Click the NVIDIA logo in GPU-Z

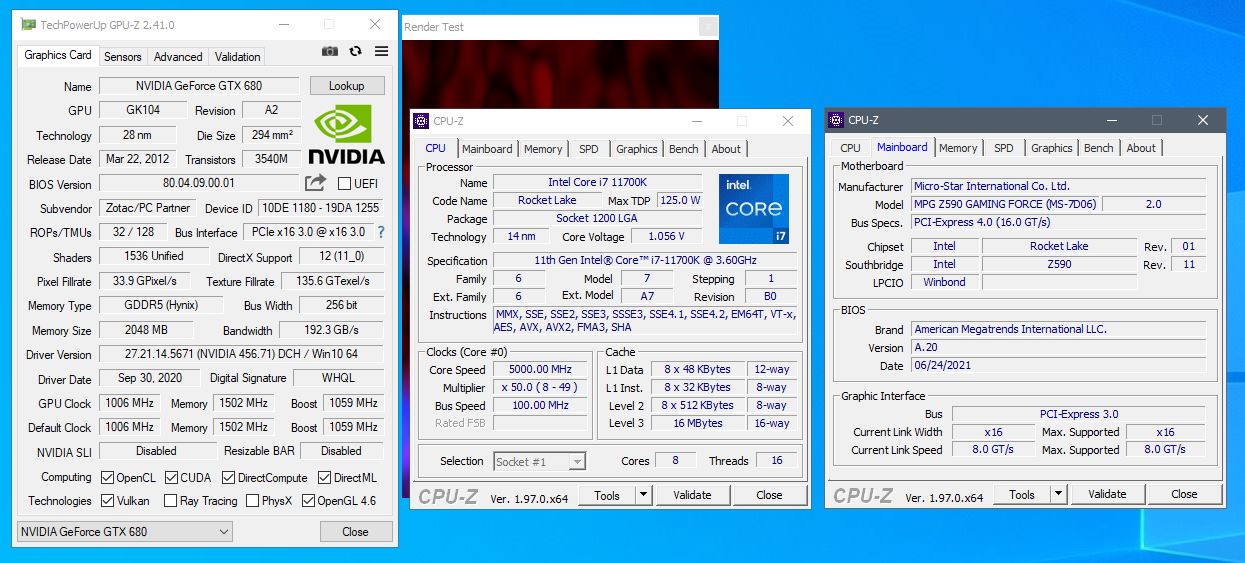click(346, 134)
